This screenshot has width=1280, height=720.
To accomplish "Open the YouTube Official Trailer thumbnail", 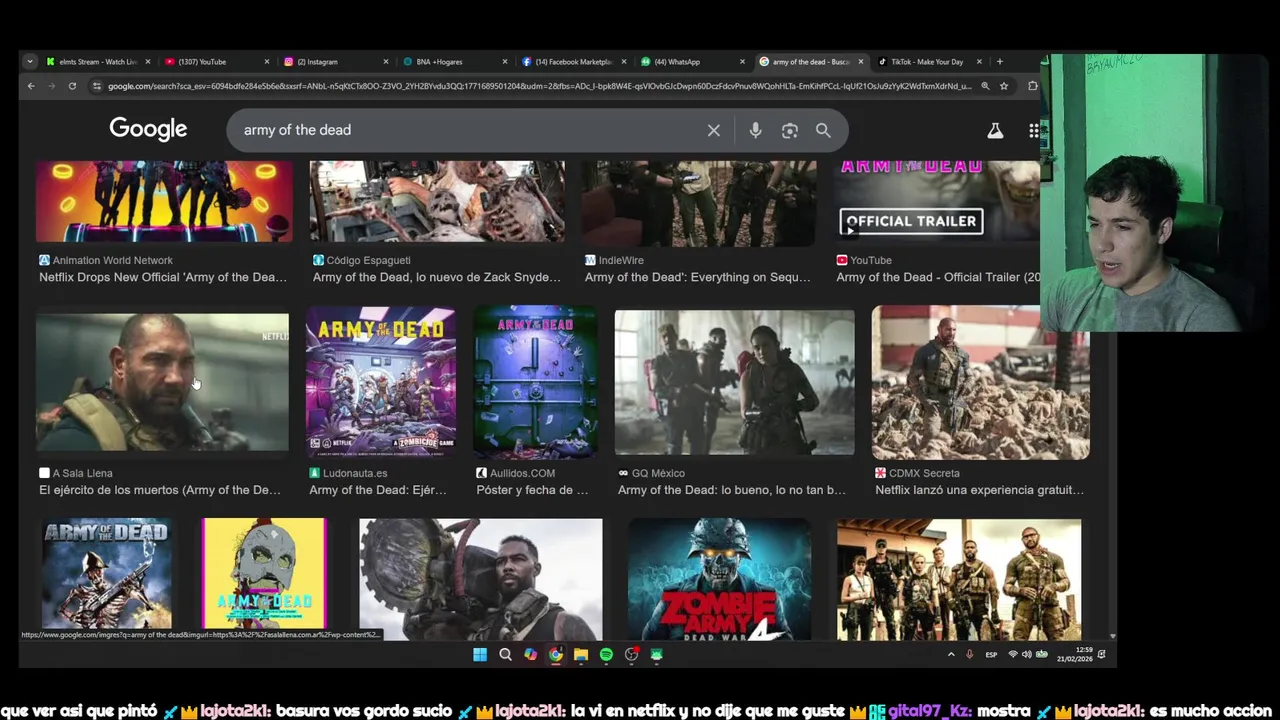I will (937, 201).
